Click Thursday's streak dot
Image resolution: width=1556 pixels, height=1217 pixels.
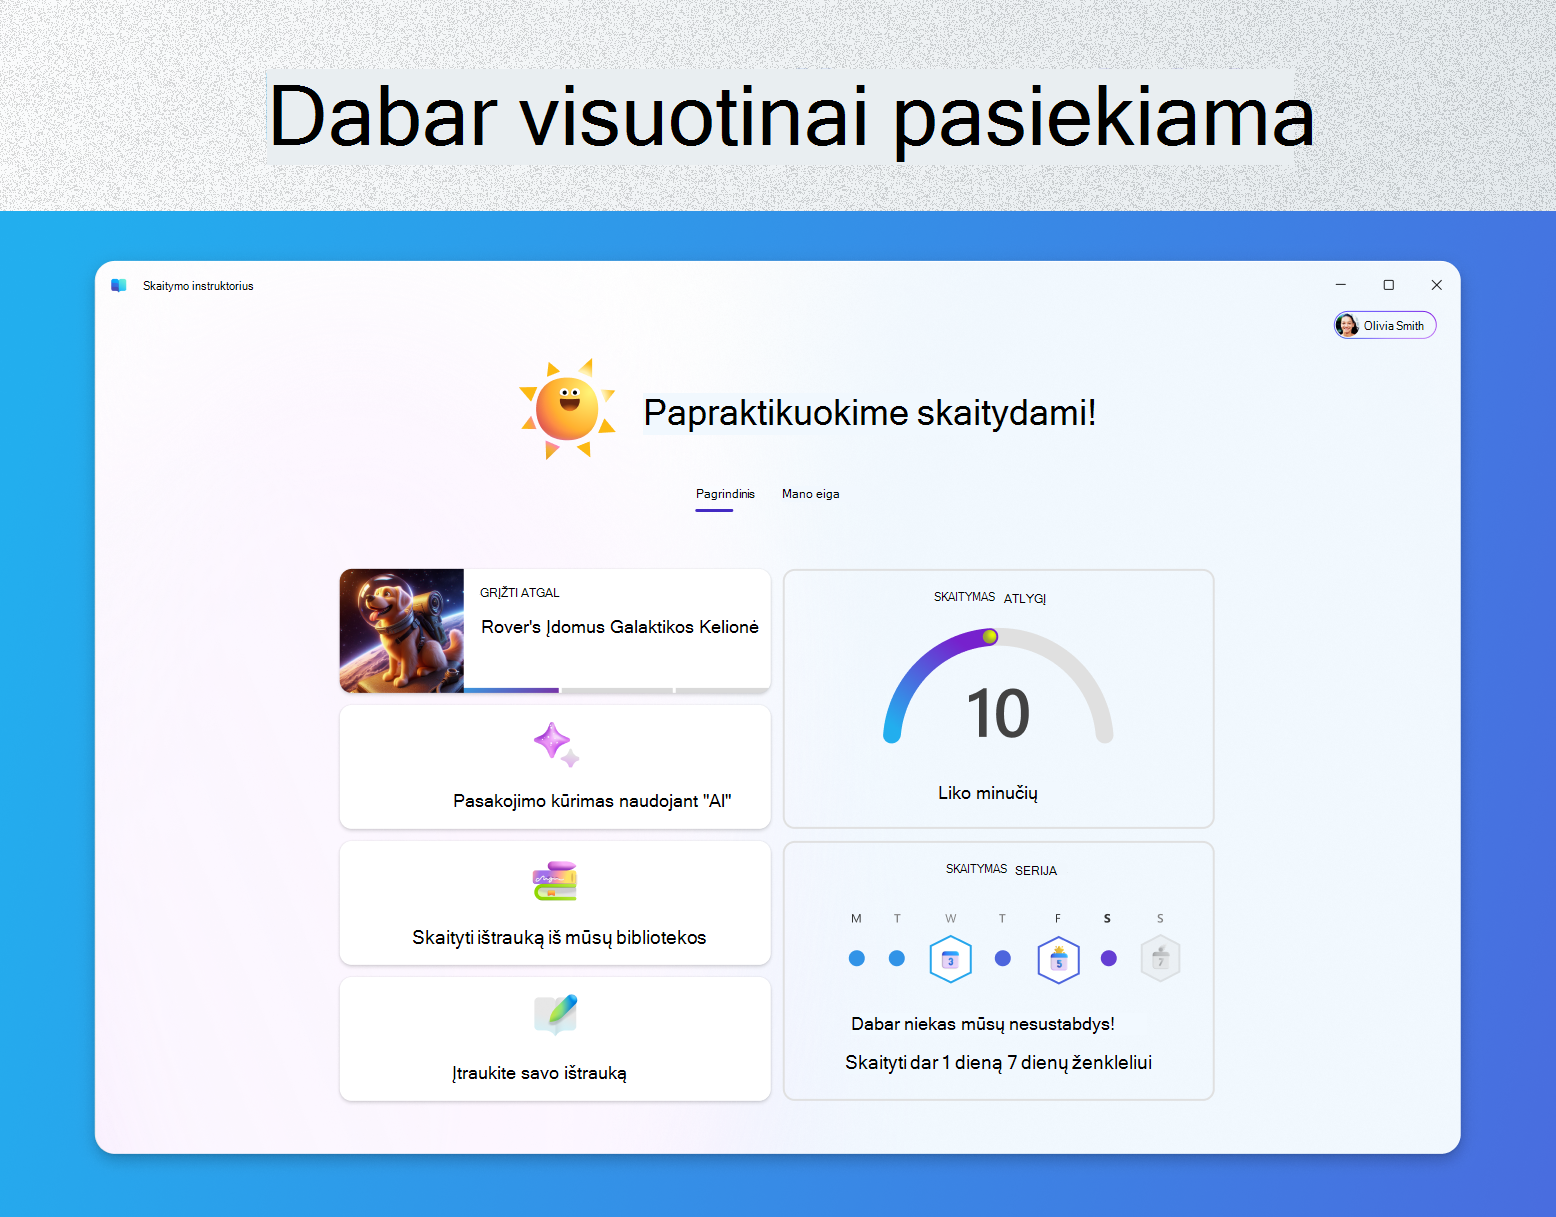tap(1003, 958)
